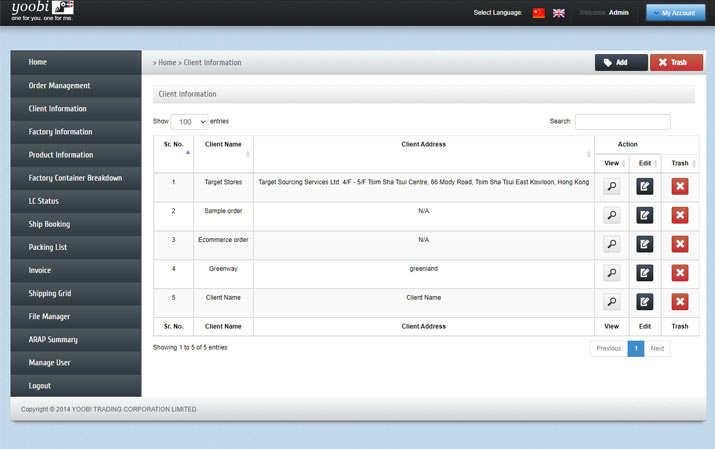715x449 pixels.
Task: View details of the Client Name row
Action: point(612,302)
